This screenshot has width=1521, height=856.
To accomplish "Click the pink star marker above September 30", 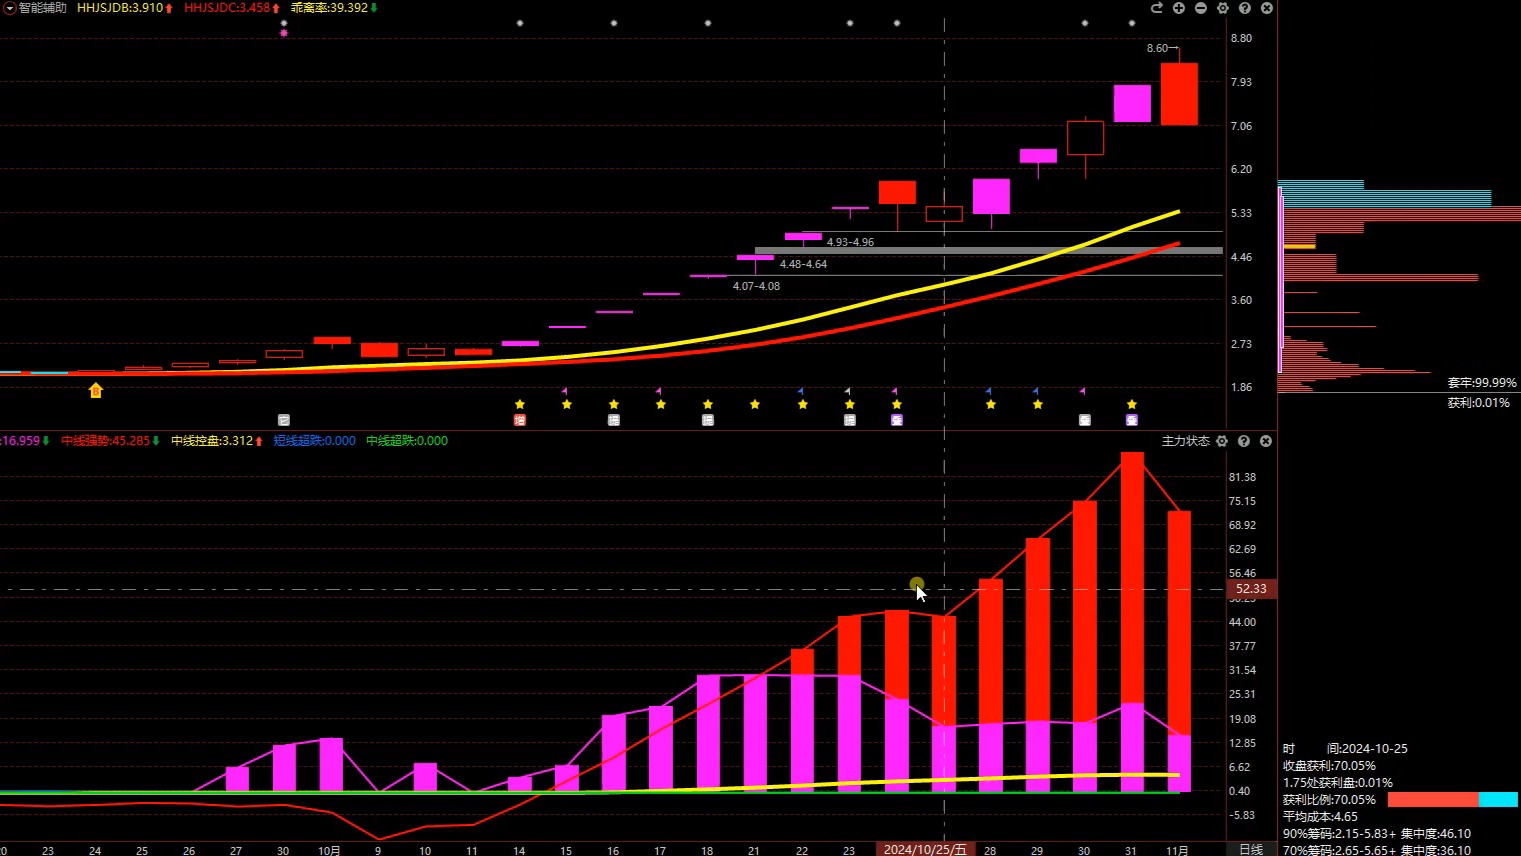I will click(x=284, y=33).
